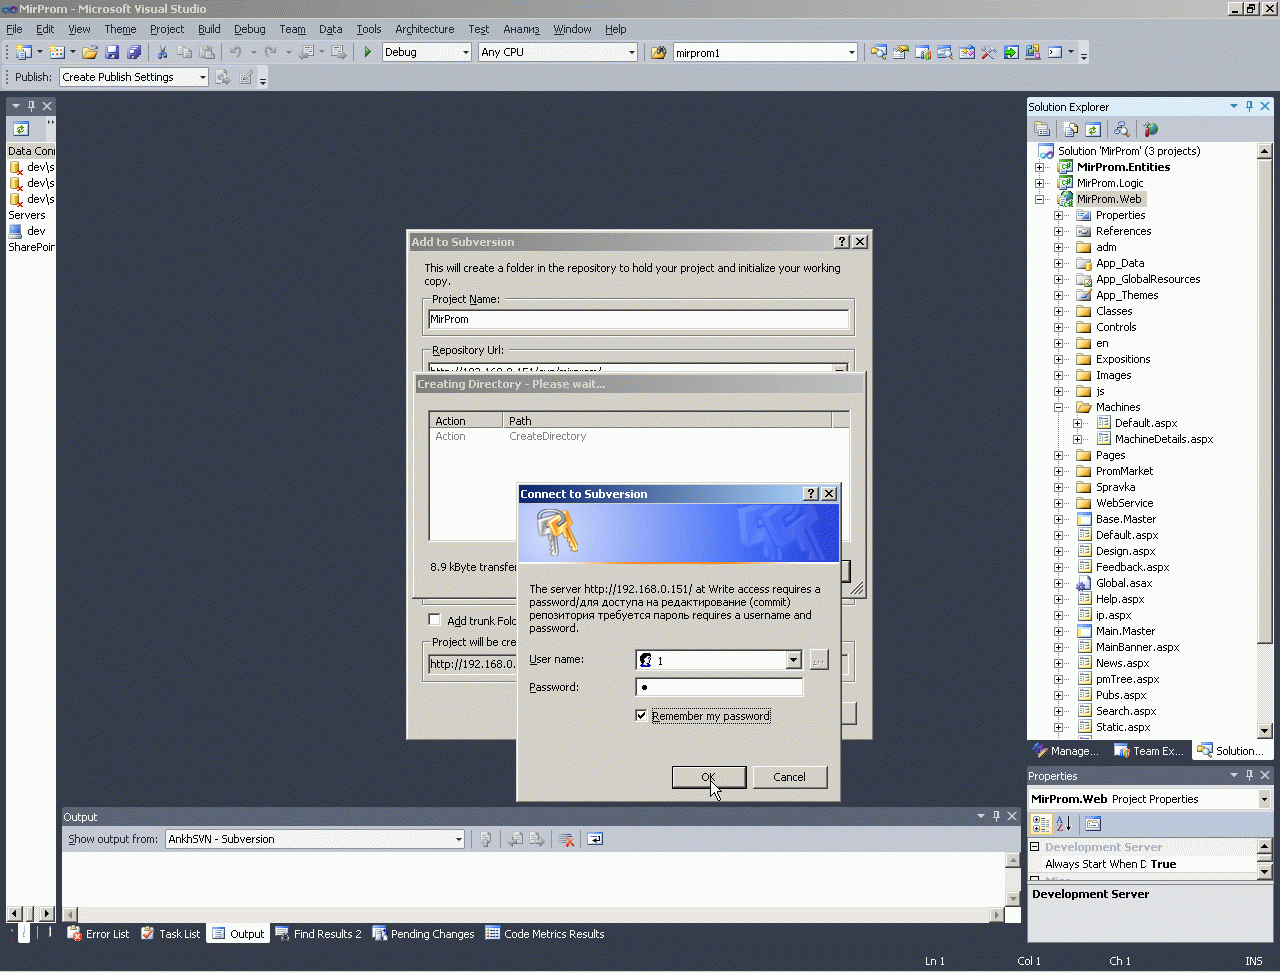Open the Build menu
The image size is (1280, 973).
click(209, 29)
